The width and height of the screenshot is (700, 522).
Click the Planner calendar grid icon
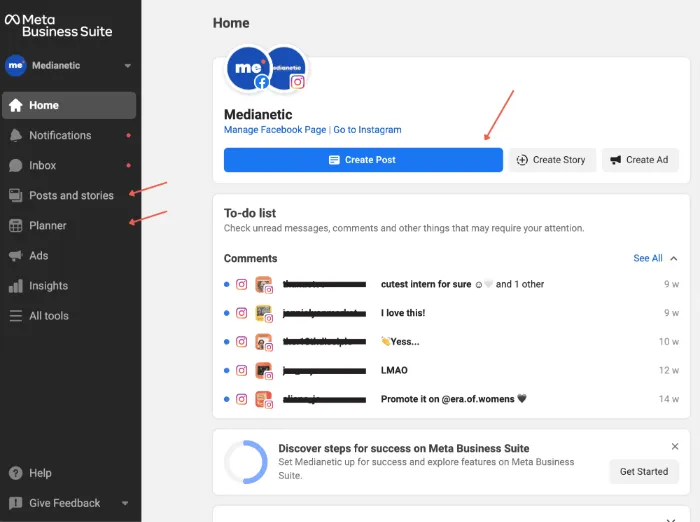pos(16,226)
